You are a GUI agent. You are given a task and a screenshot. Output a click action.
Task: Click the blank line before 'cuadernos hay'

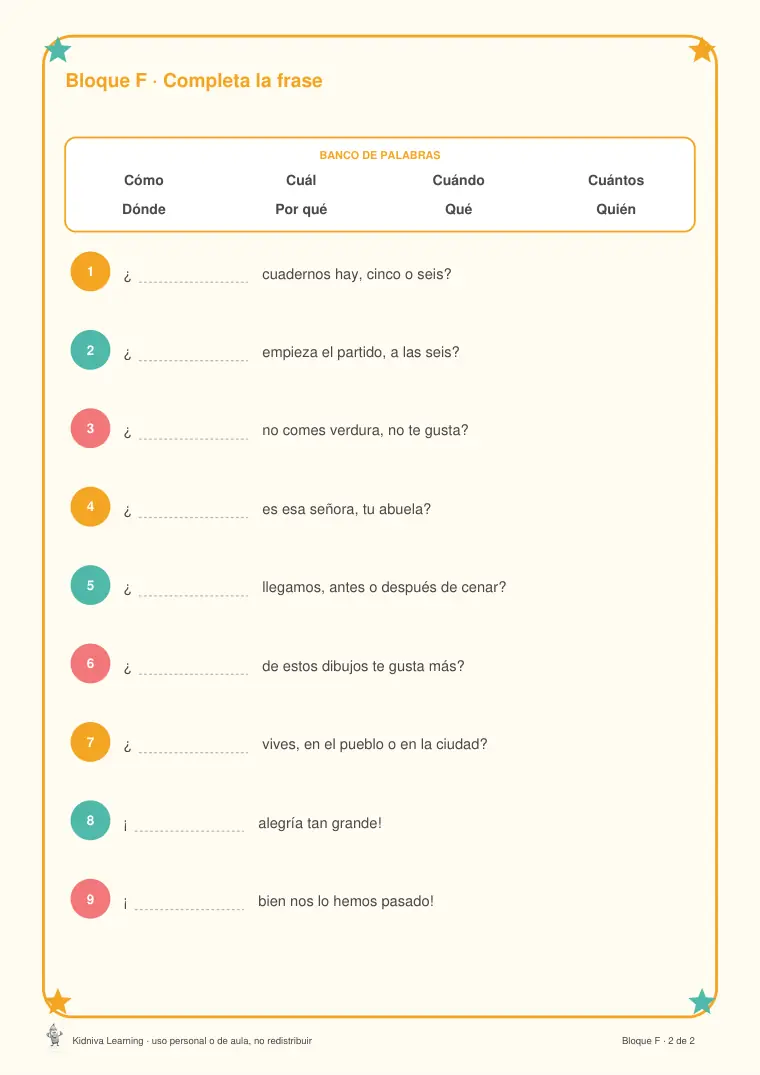click(x=193, y=276)
